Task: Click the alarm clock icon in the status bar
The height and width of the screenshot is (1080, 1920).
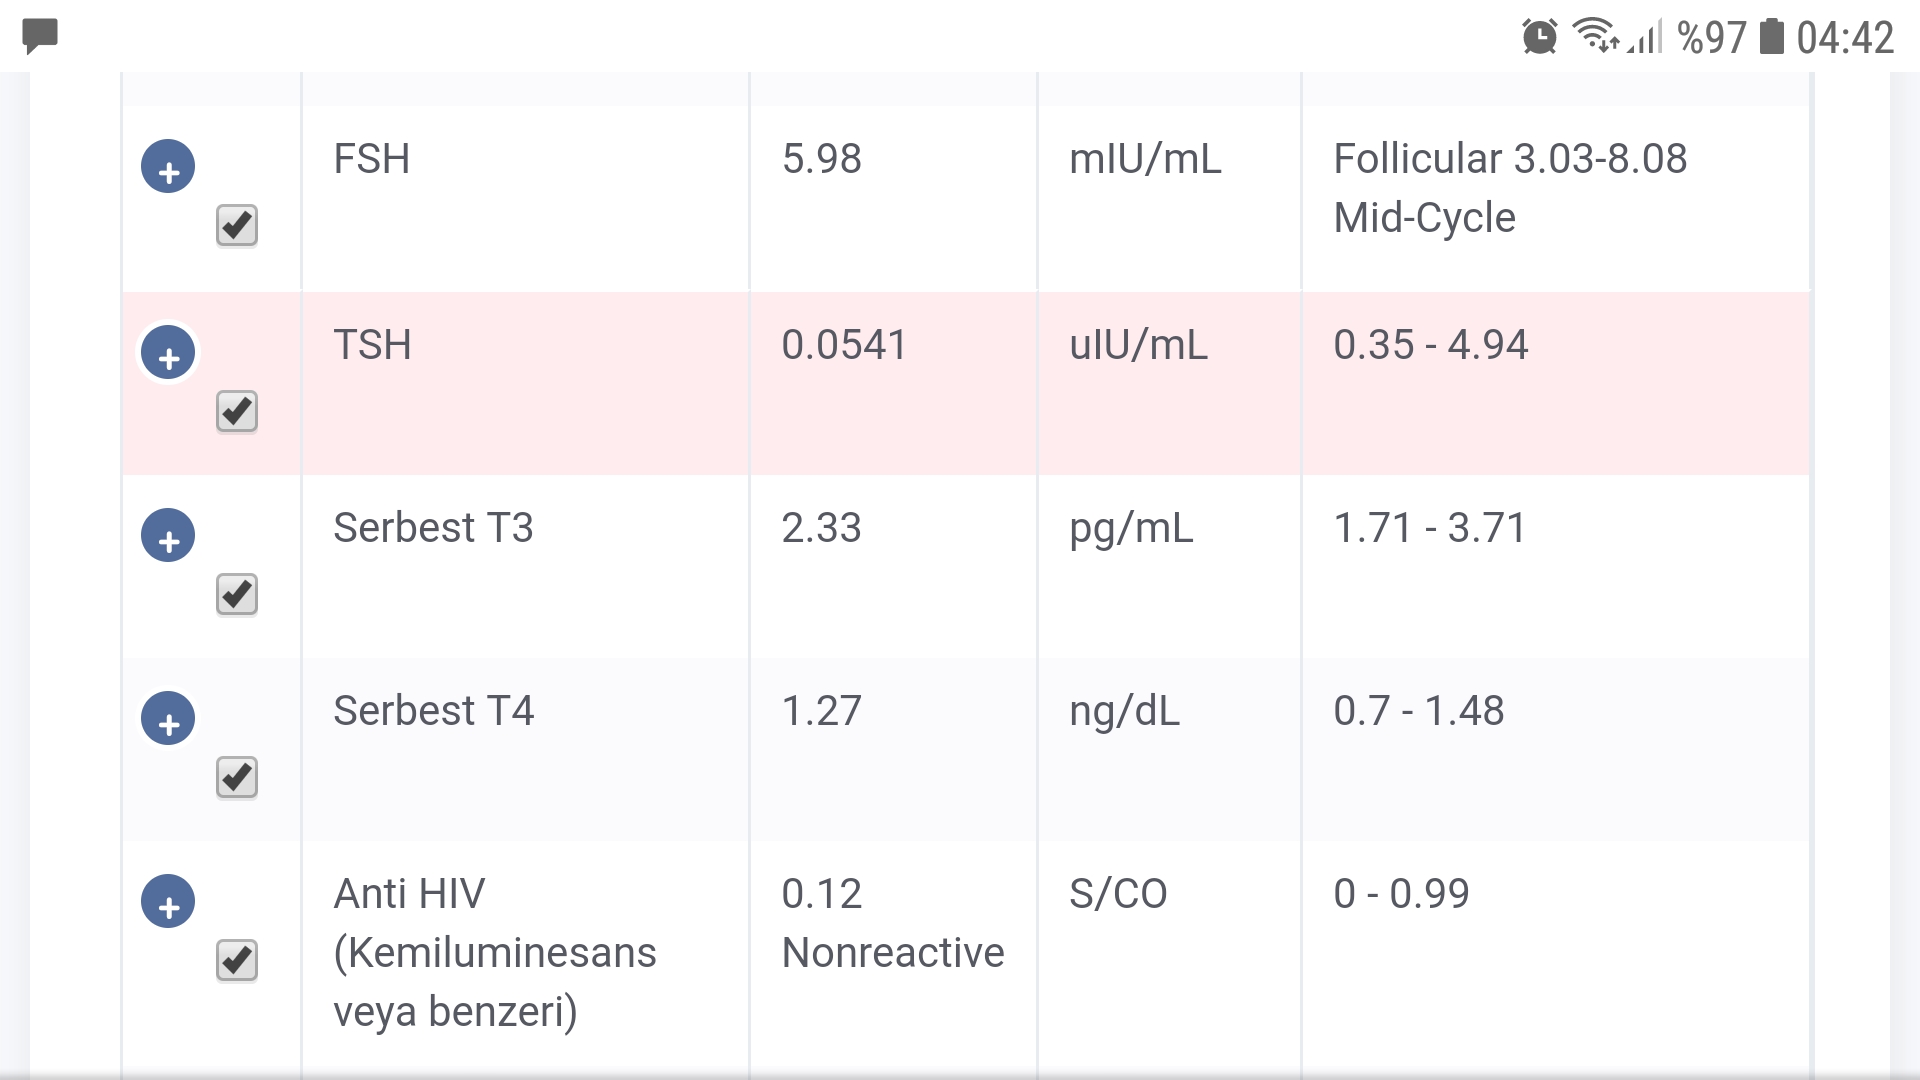Action: point(1538,36)
